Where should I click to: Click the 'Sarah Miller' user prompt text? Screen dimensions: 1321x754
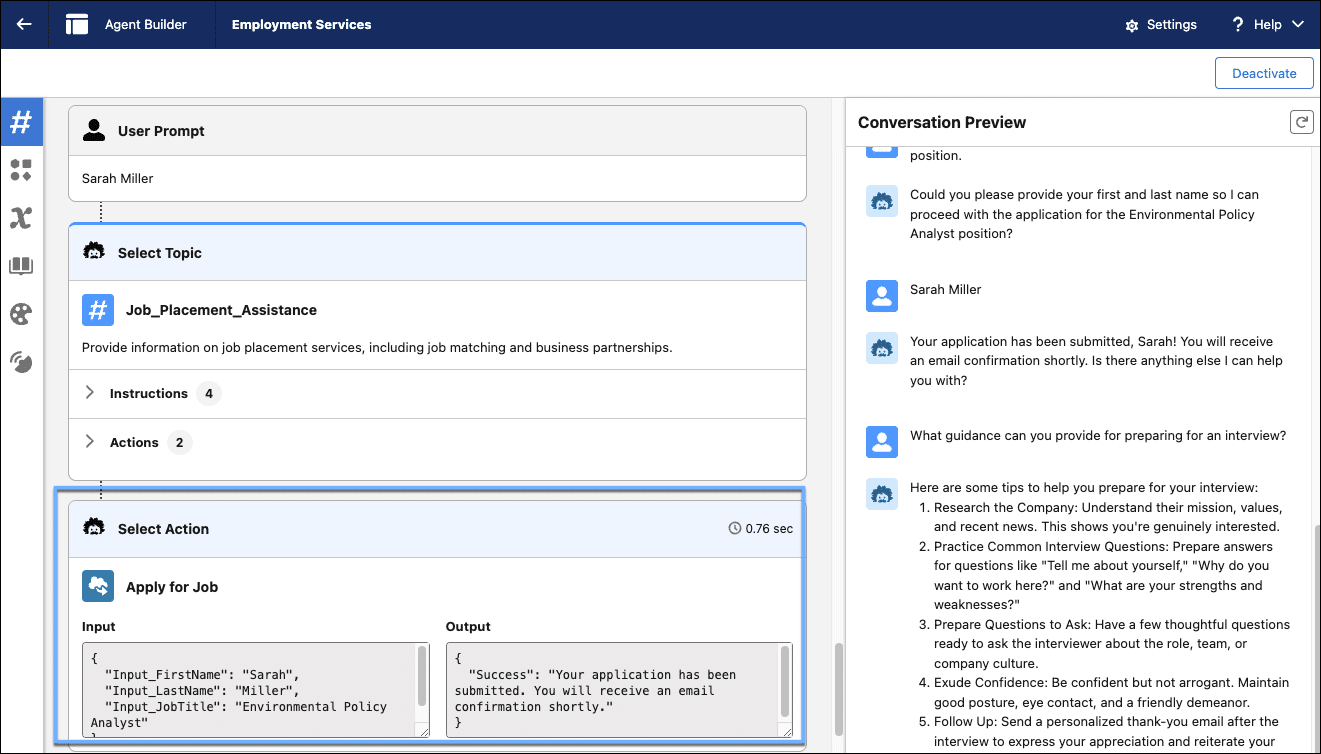[118, 178]
